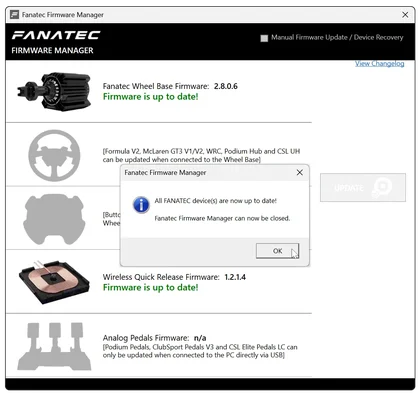Click 'Firmware is up to date!' under Wireless Quick Release
Screen dimensions: 420x395
(x=151, y=287)
